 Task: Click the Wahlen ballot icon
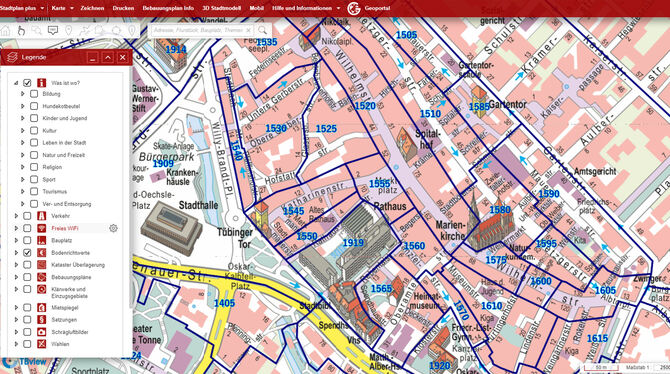[41, 344]
